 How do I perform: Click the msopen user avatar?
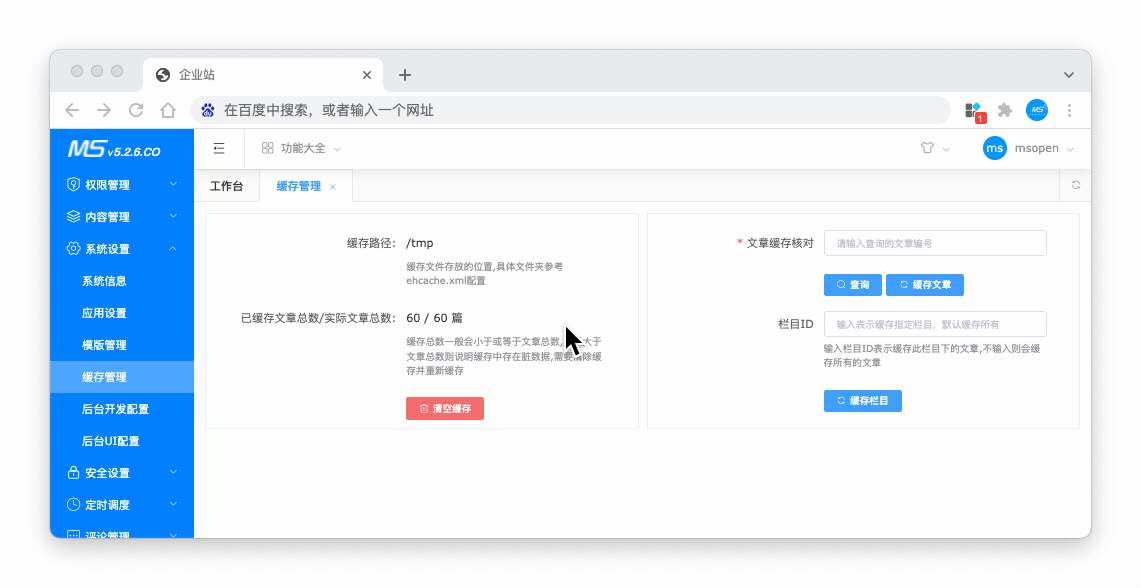(994, 148)
